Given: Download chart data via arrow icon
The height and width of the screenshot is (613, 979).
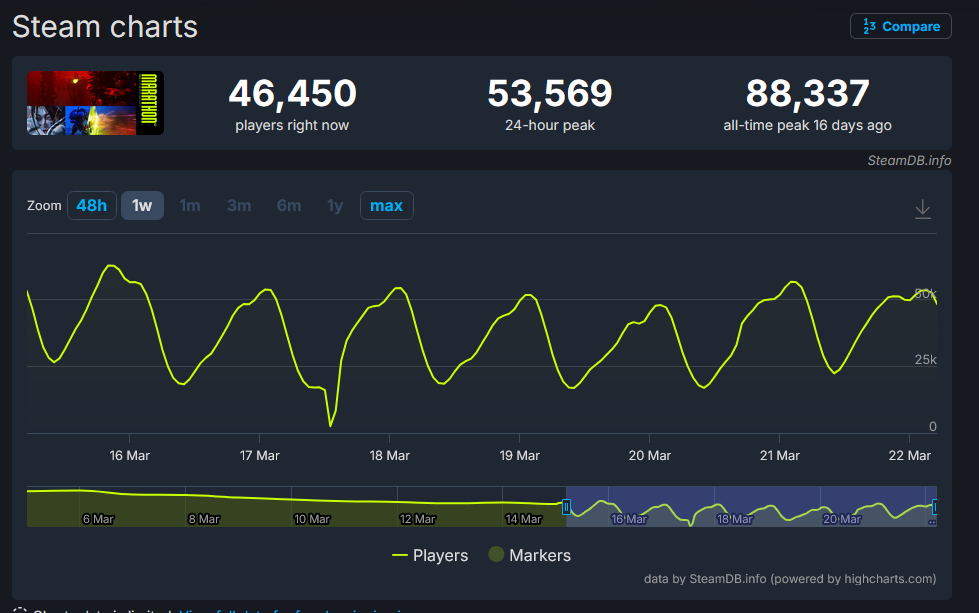Looking at the screenshot, I should (x=923, y=208).
